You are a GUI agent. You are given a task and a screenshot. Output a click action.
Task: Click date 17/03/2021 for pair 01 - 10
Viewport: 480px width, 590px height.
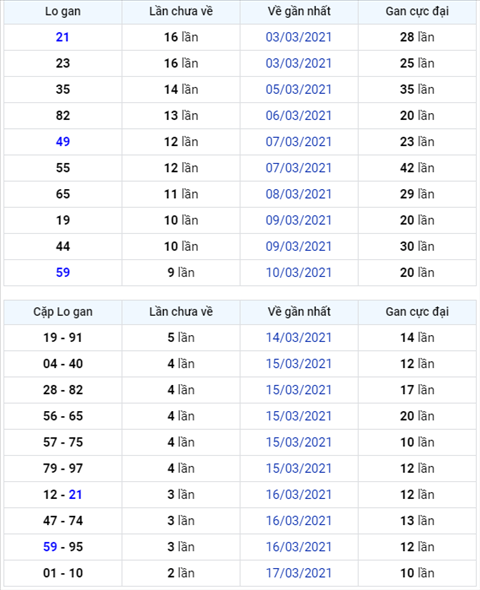tap(299, 573)
